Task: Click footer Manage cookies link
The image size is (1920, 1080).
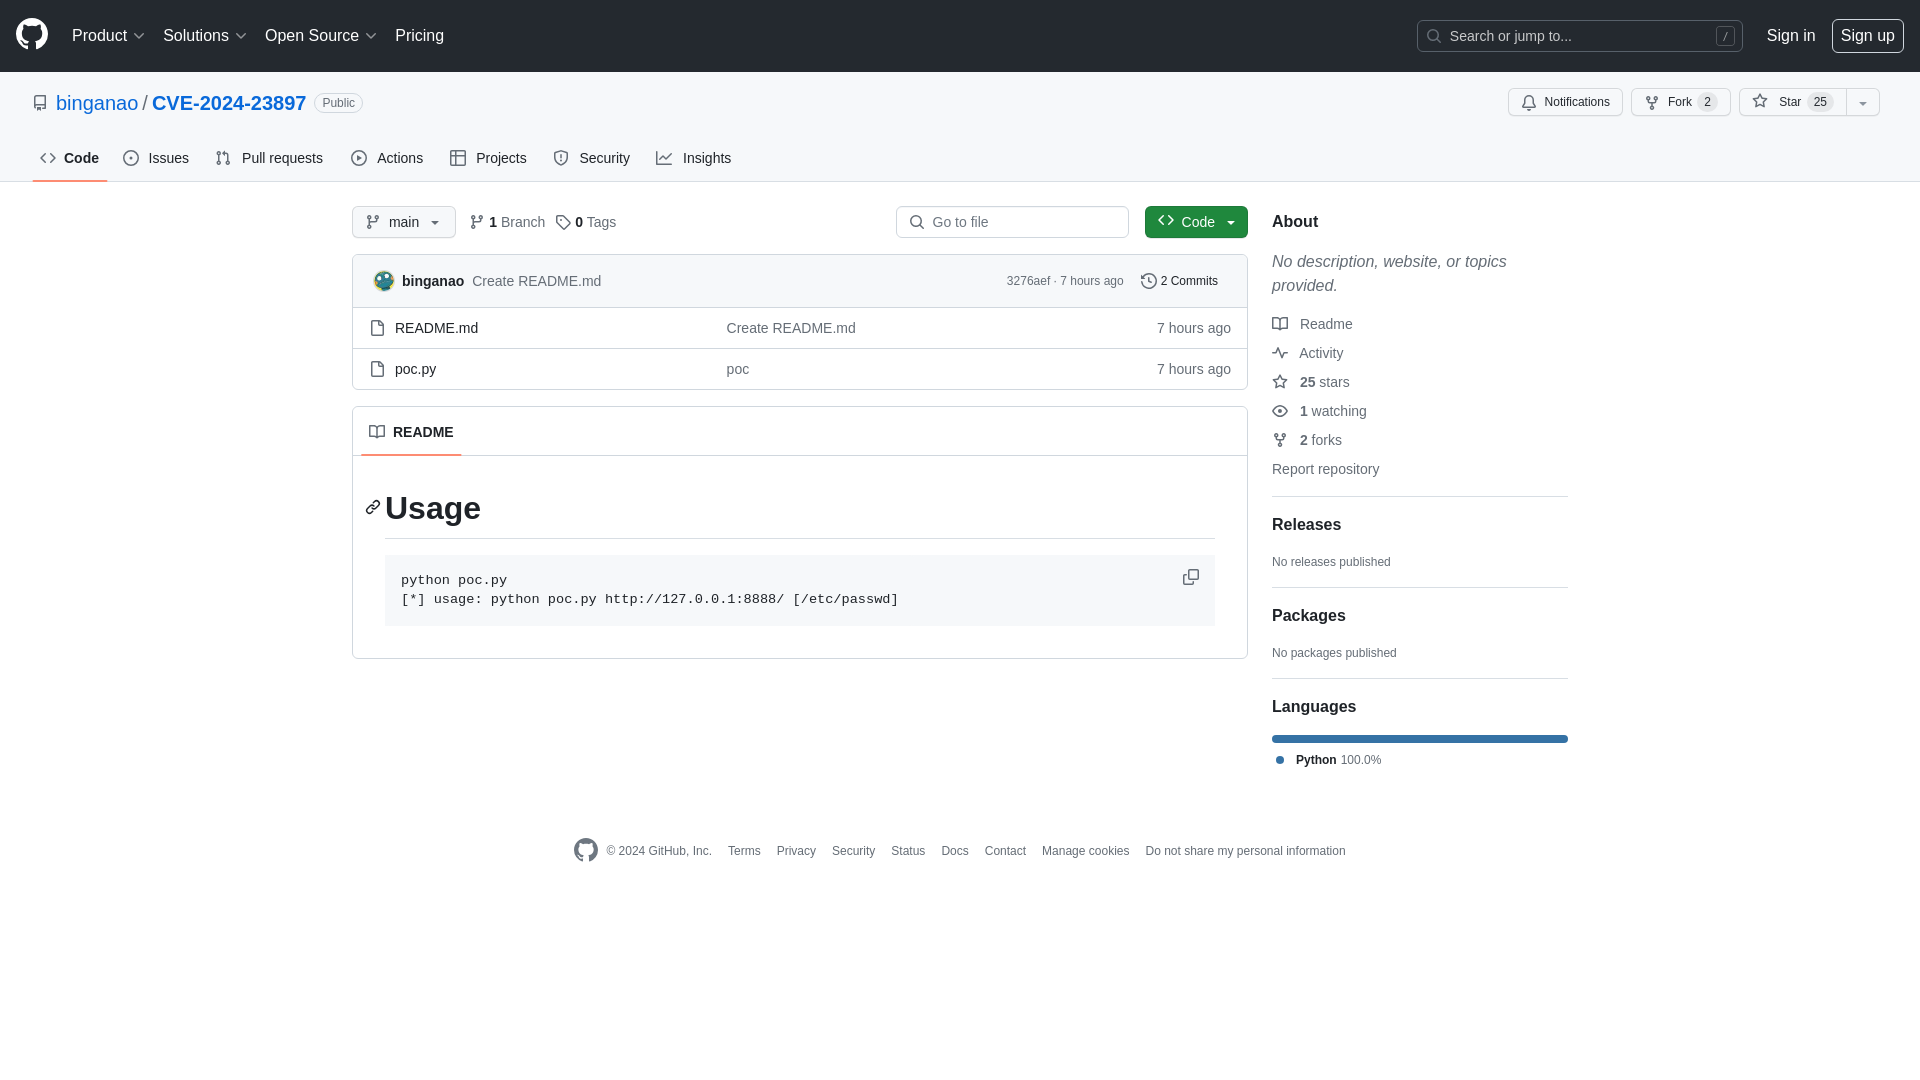Action: (x=1085, y=851)
